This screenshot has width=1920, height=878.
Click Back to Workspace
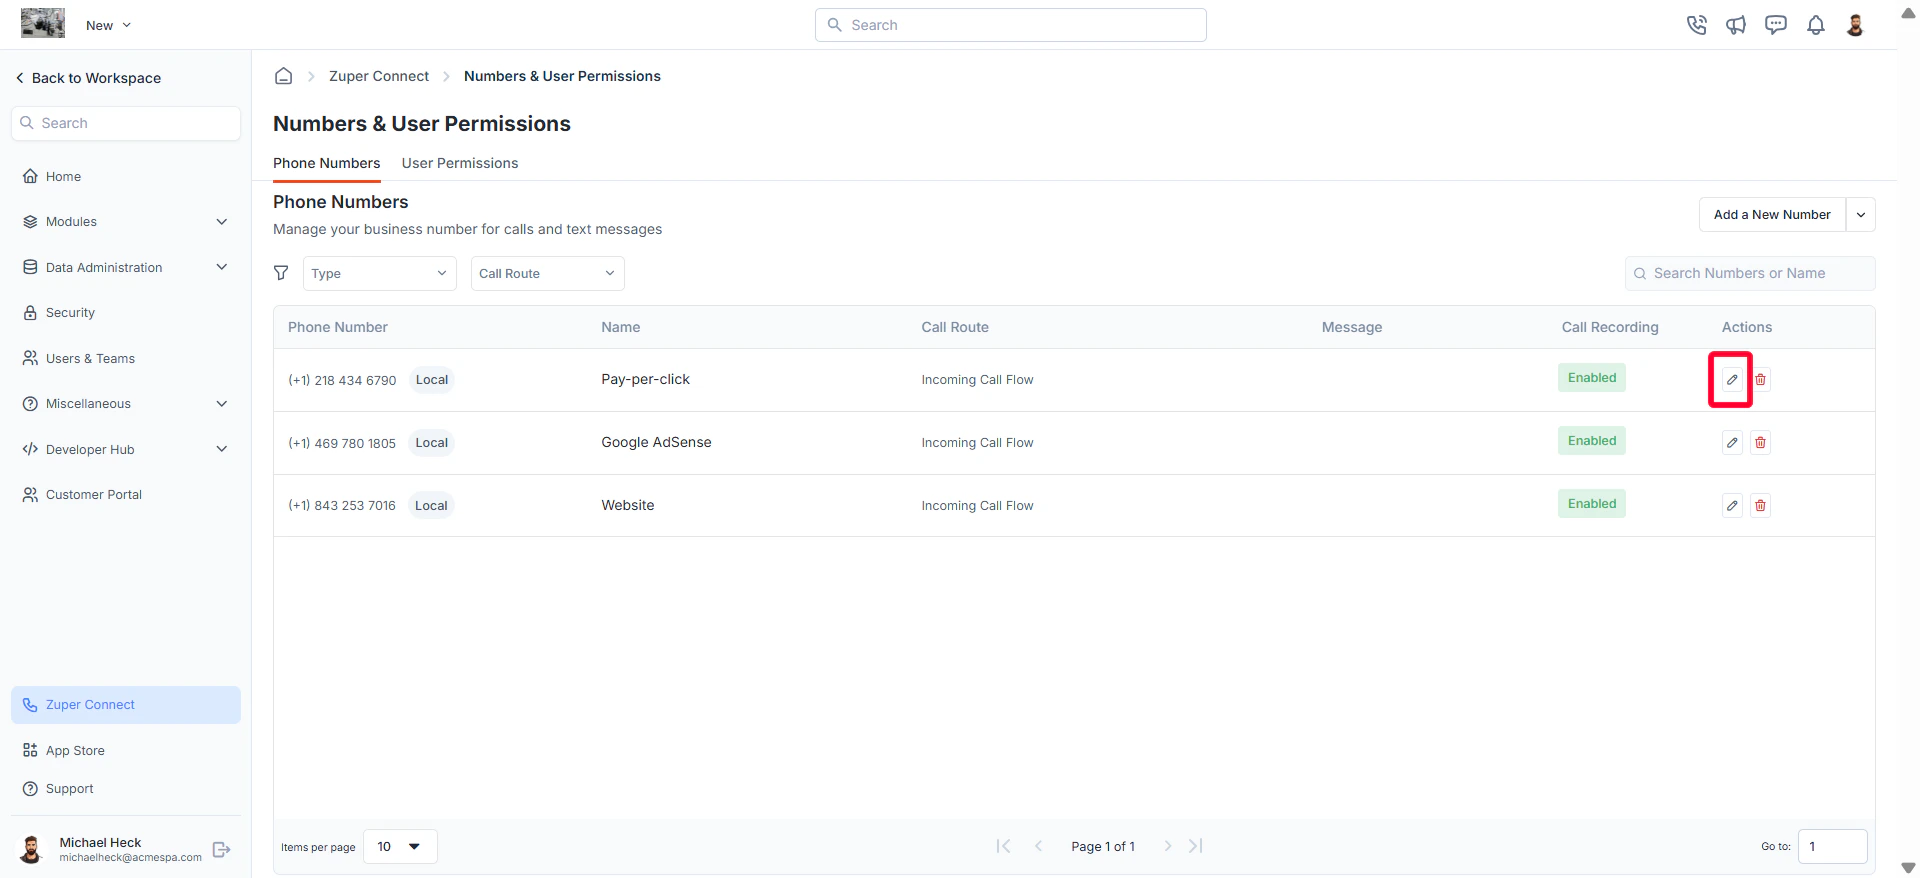click(x=88, y=78)
